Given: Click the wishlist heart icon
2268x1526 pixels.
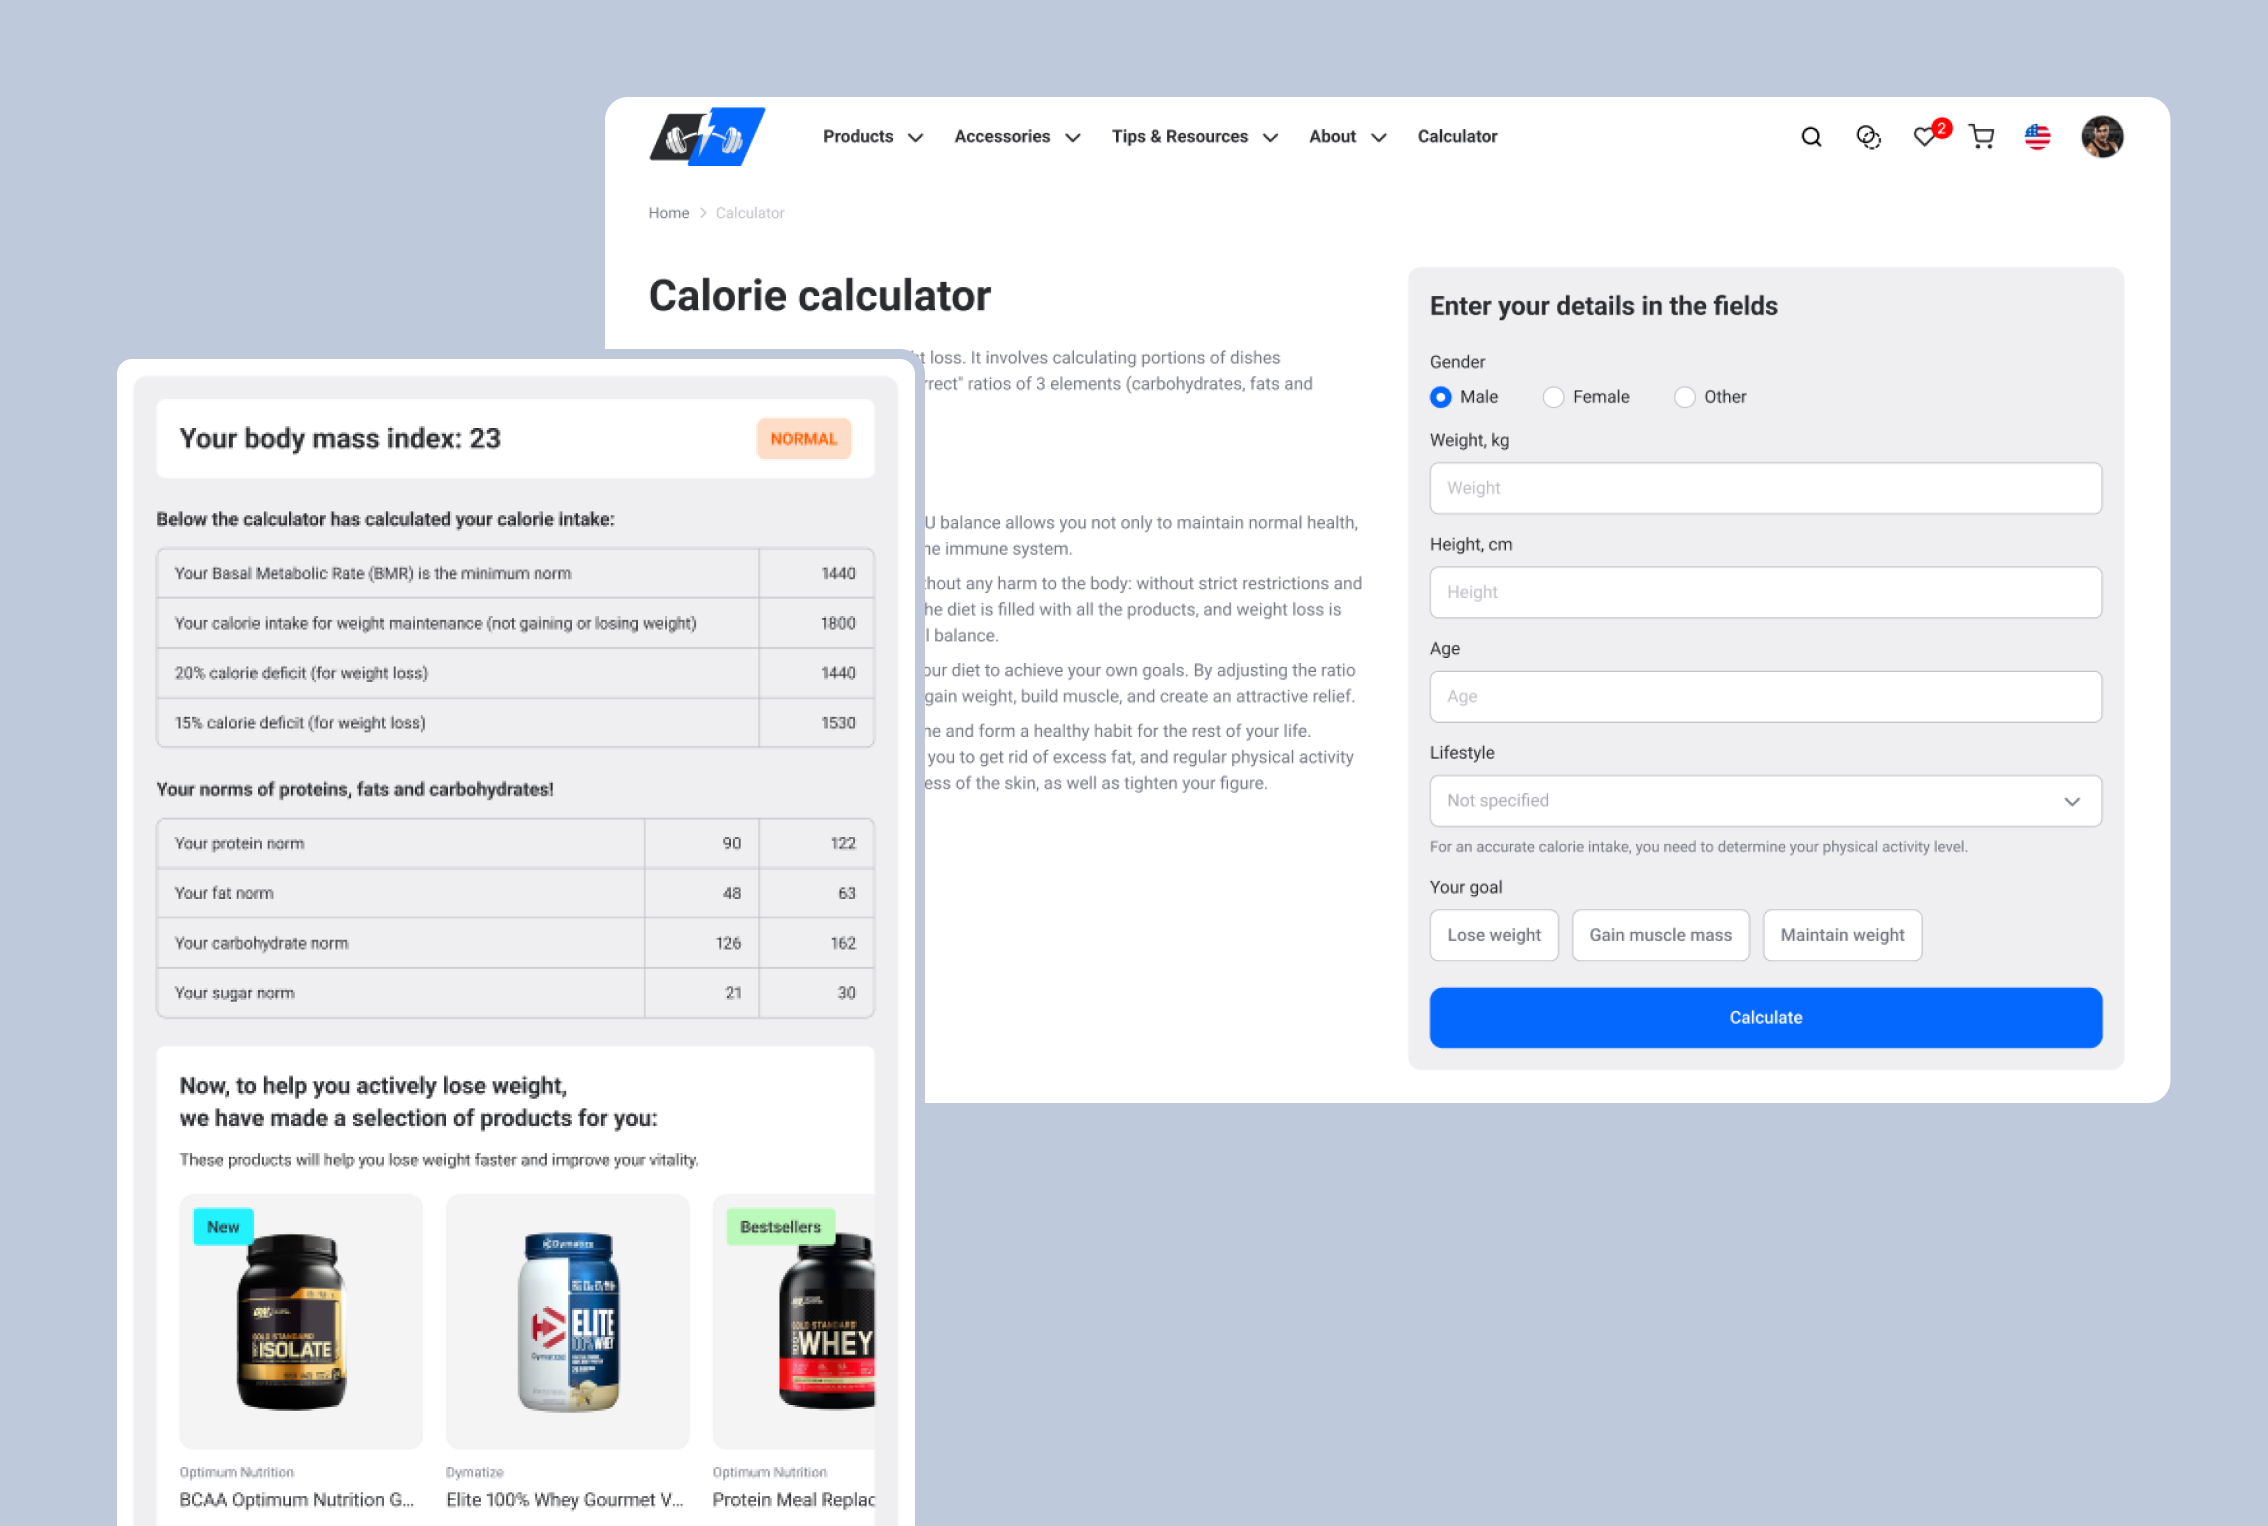Looking at the screenshot, I should pyautogui.click(x=1926, y=136).
